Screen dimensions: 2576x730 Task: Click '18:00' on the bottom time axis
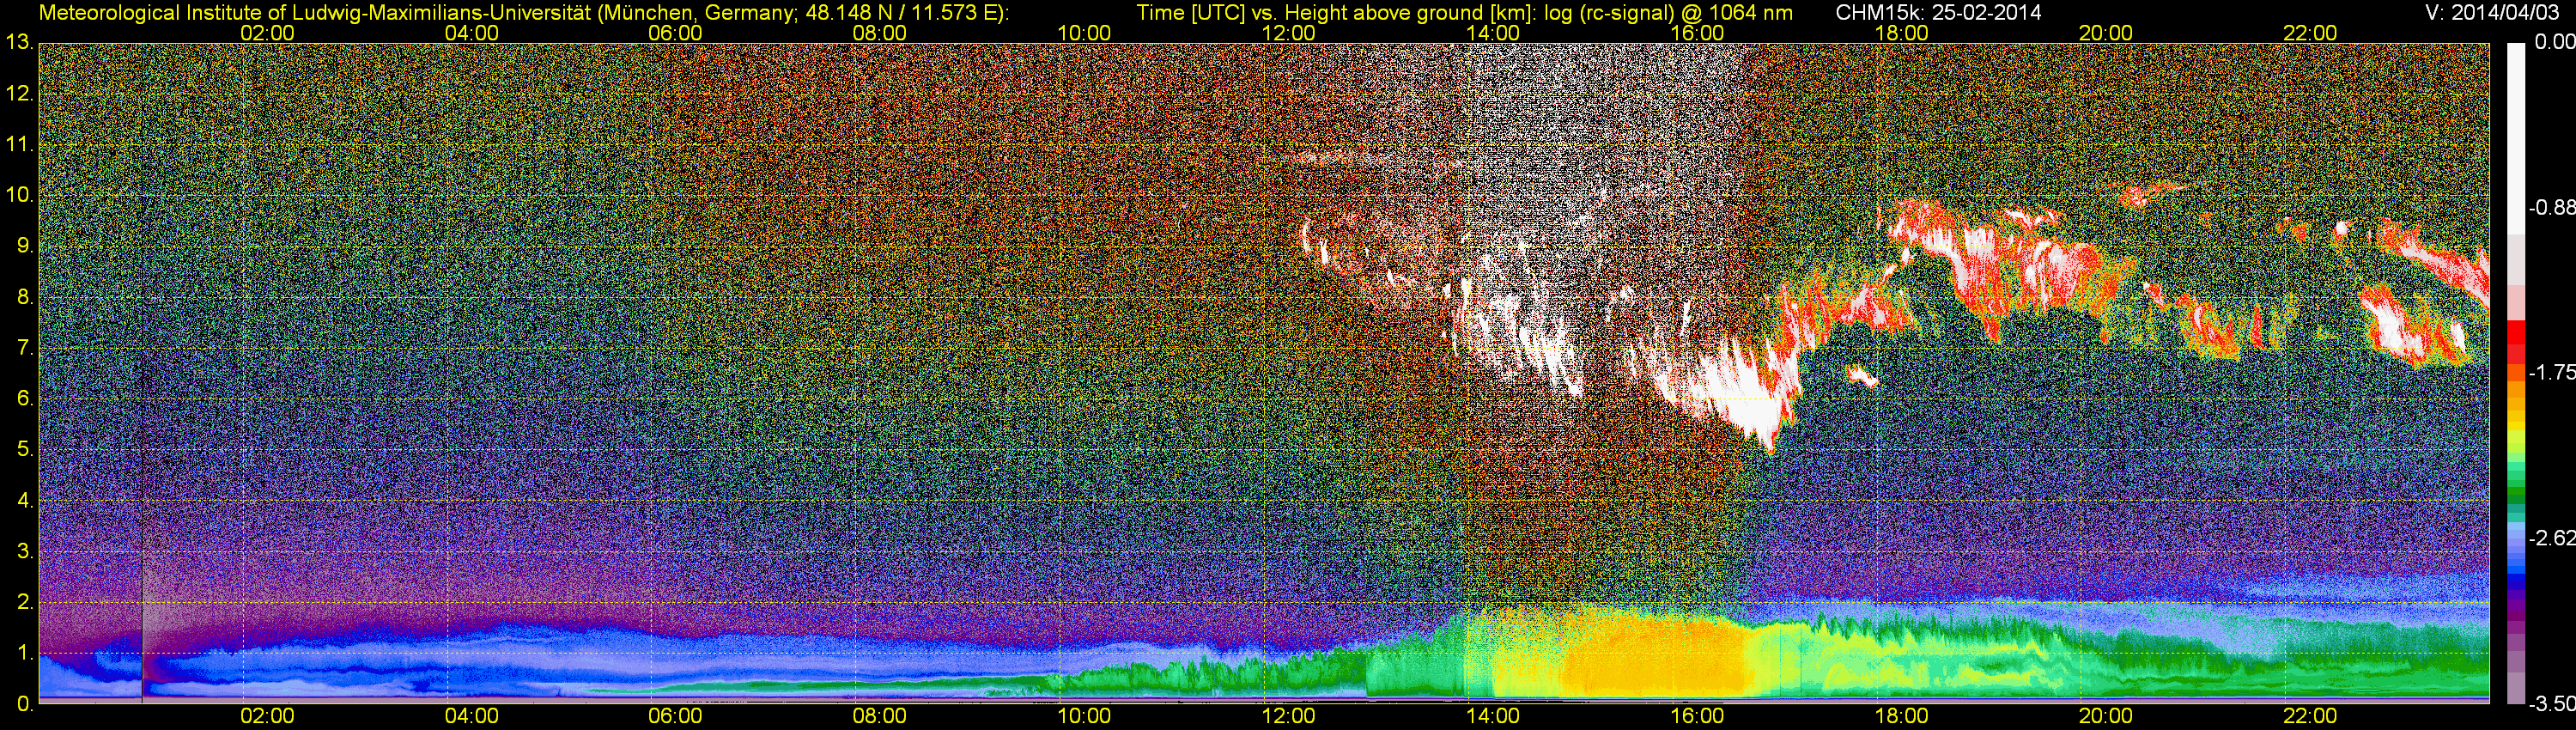[x=1901, y=717]
